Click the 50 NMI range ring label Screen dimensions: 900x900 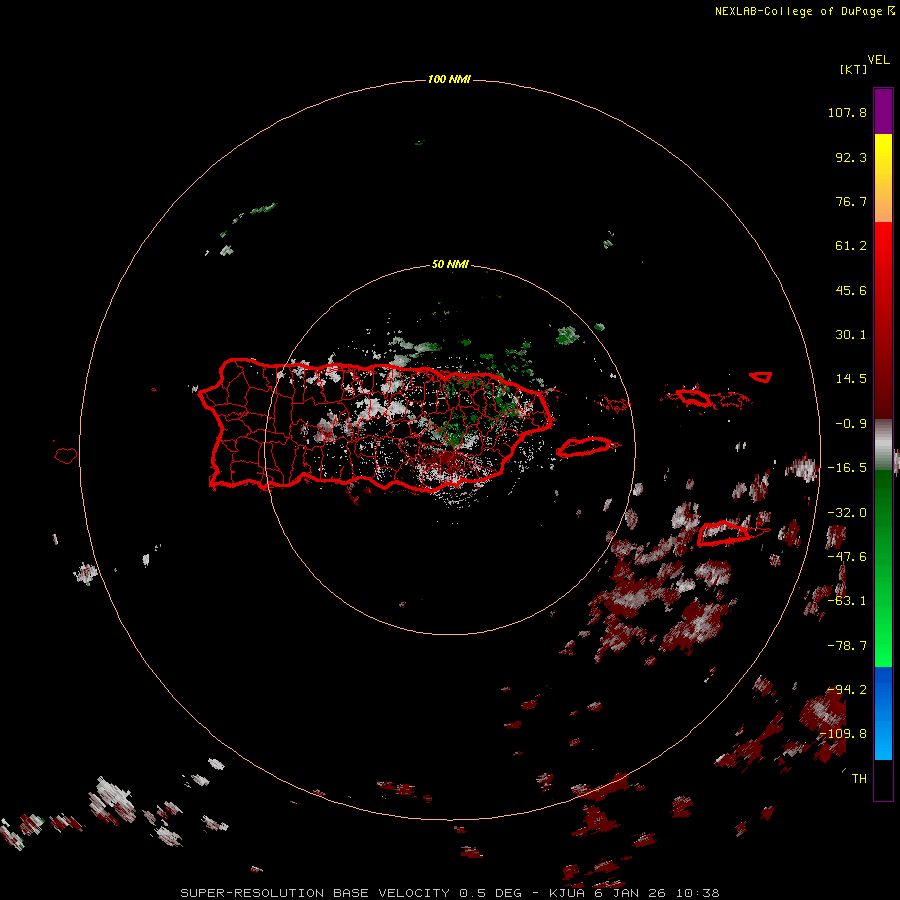[x=450, y=264]
